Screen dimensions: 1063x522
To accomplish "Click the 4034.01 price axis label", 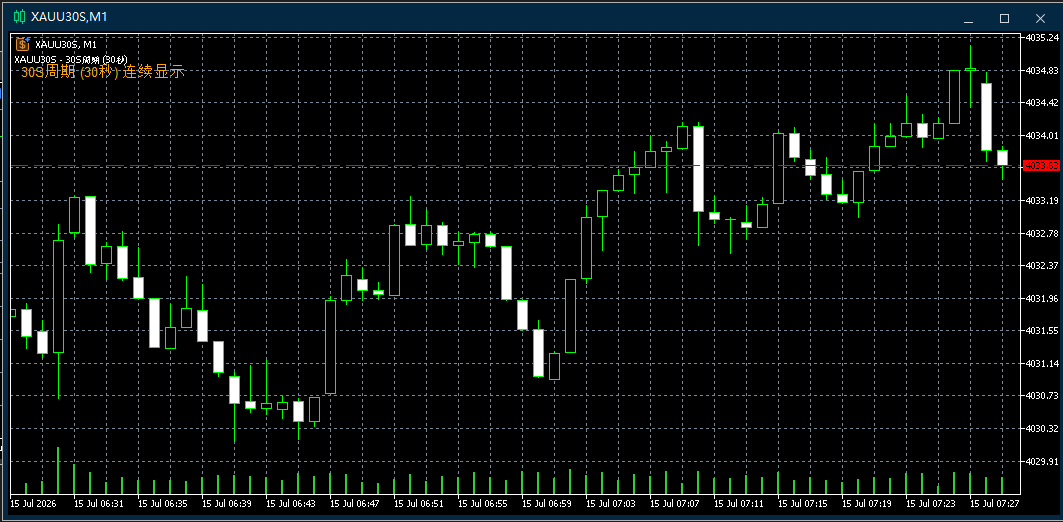I will pos(1042,136).
